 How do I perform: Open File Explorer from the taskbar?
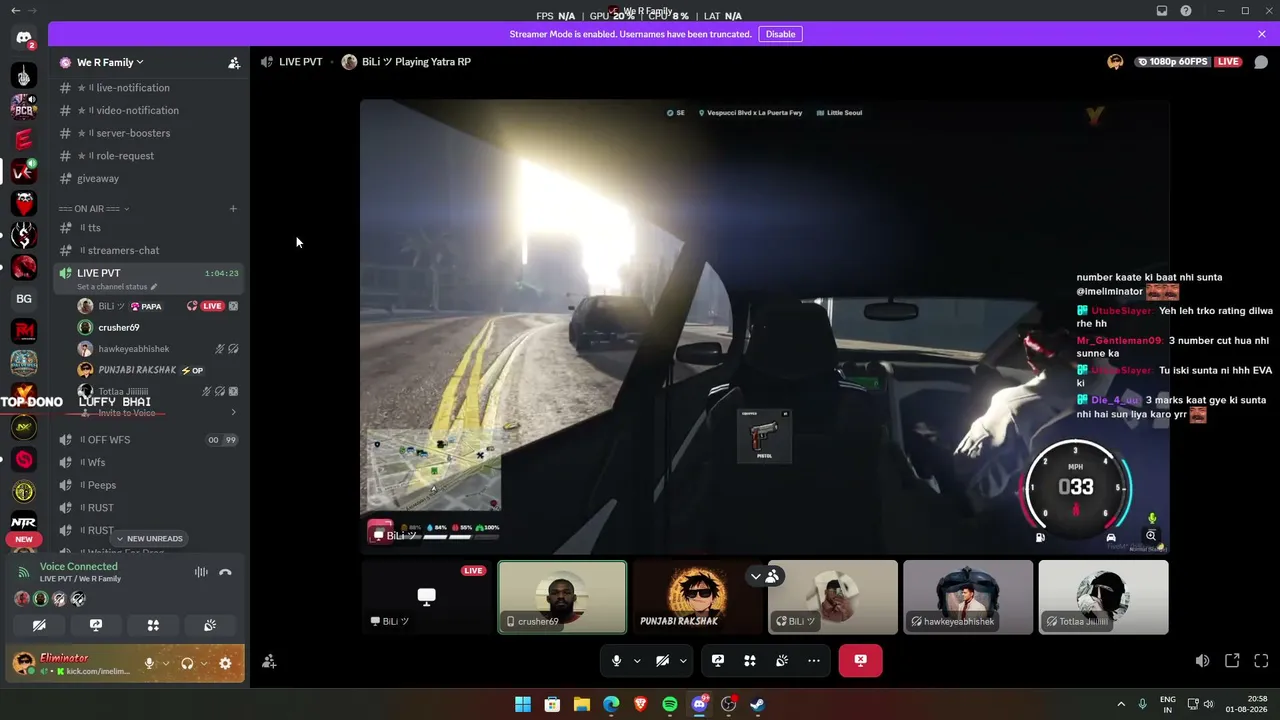pos(582,704)
